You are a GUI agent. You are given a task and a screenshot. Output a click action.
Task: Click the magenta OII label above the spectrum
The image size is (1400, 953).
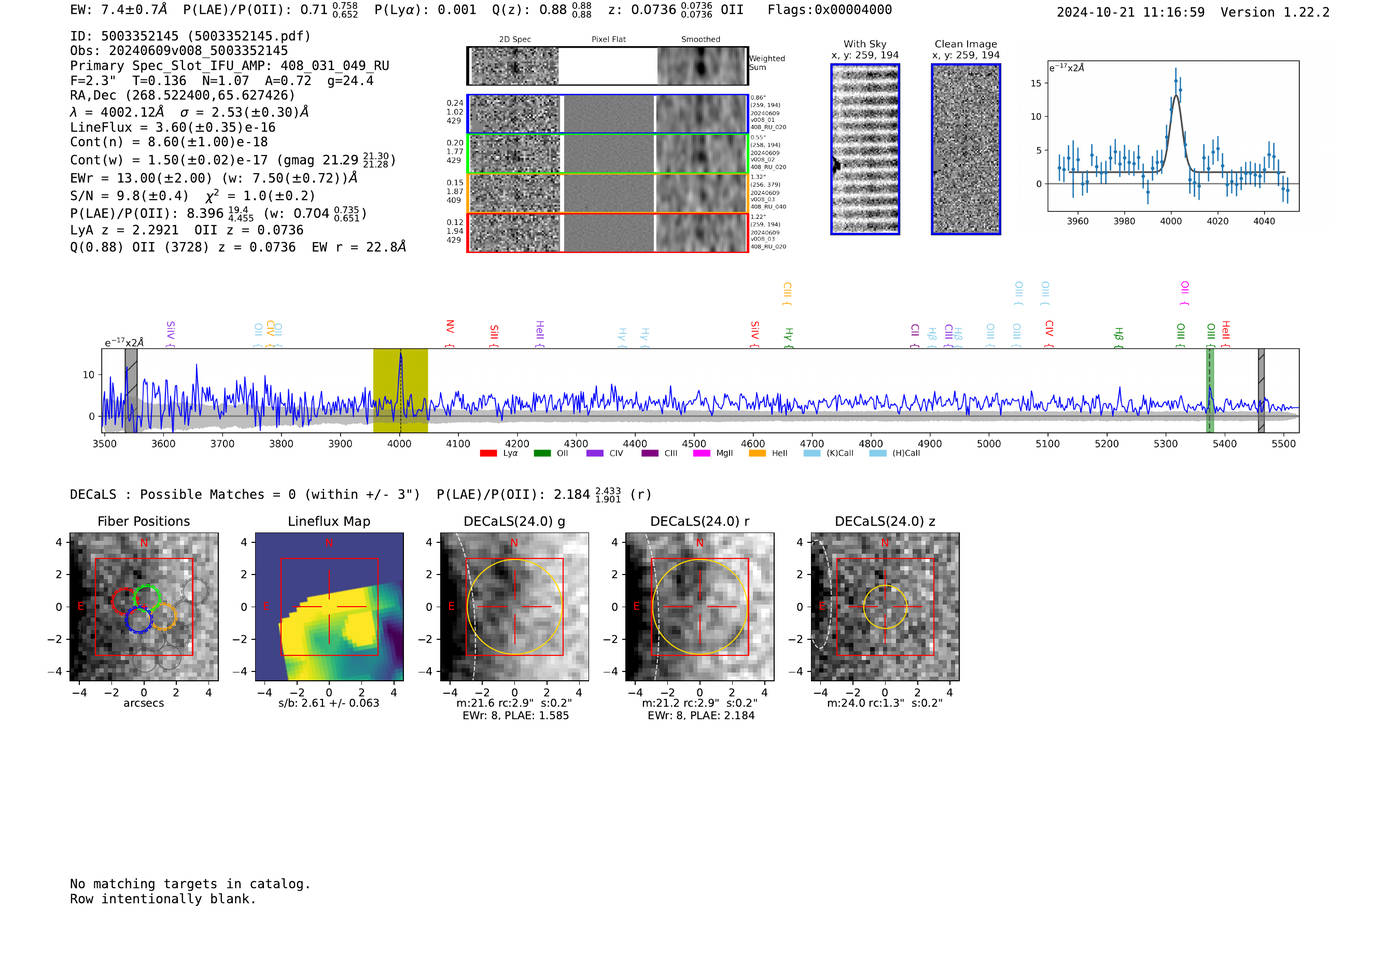[1184, 293]
